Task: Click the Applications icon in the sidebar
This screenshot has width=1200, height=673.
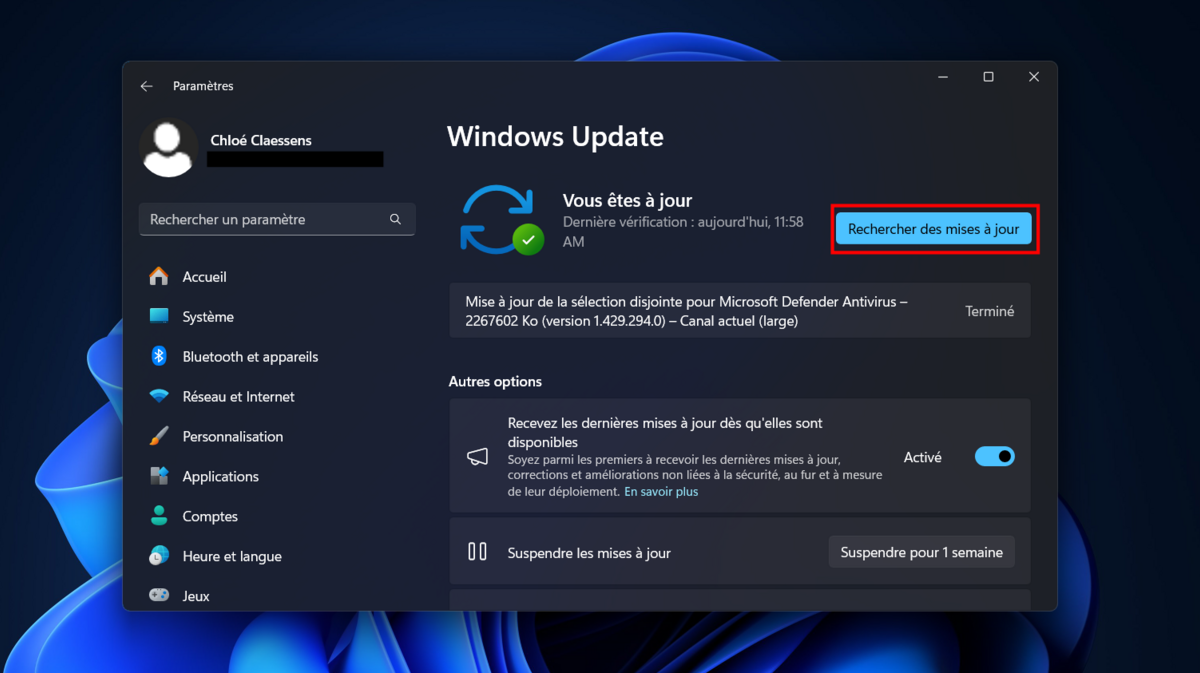Action: tap(159, 477)
